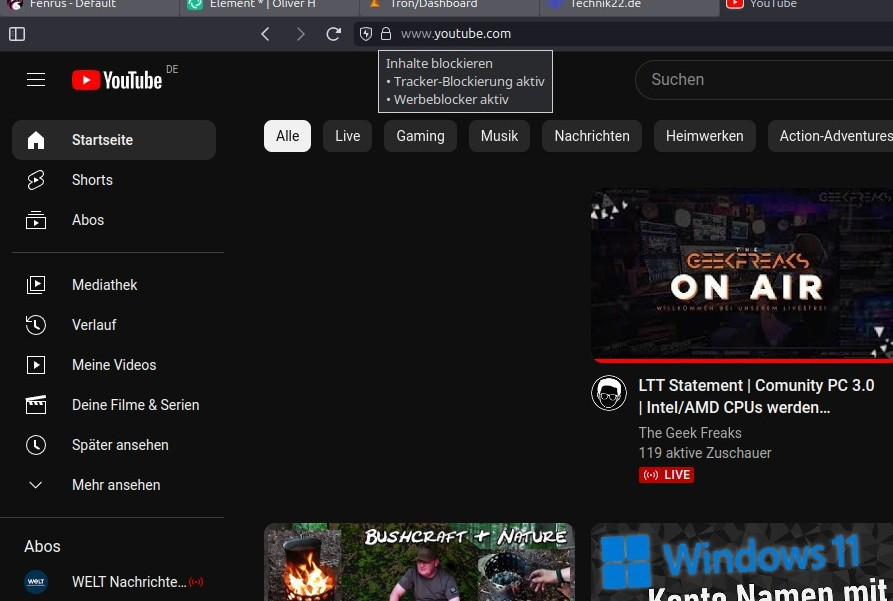Open the YouTube hamburger guide menu

click(36, 80)
